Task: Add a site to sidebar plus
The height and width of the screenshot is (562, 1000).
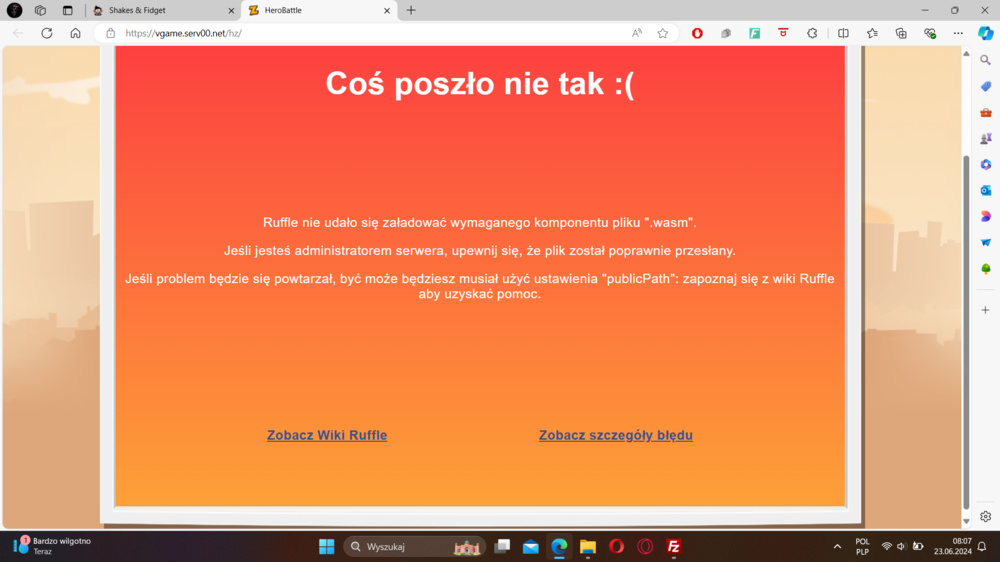Action: click(x=985, y=310)
